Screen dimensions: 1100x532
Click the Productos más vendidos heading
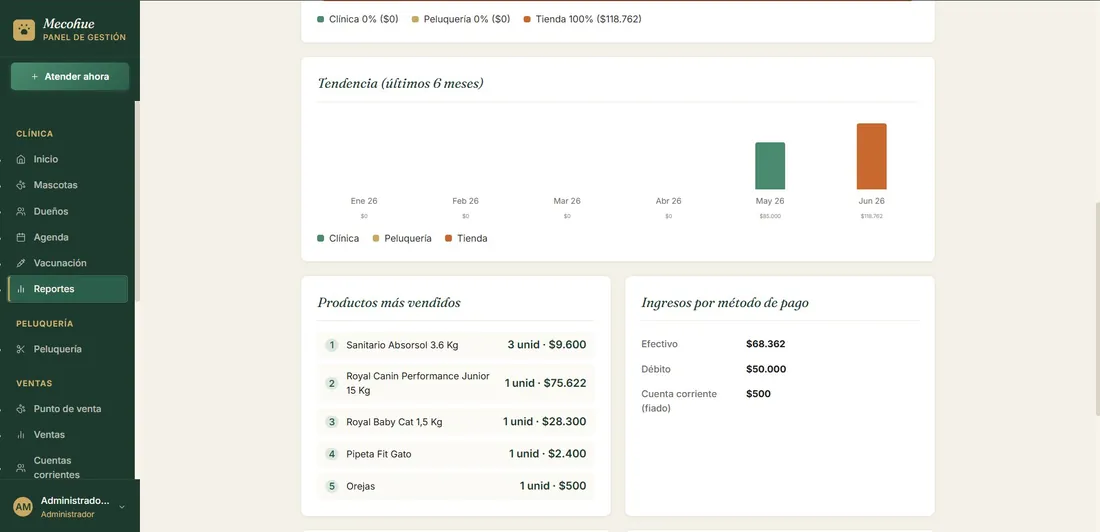[x=389, y=302]
